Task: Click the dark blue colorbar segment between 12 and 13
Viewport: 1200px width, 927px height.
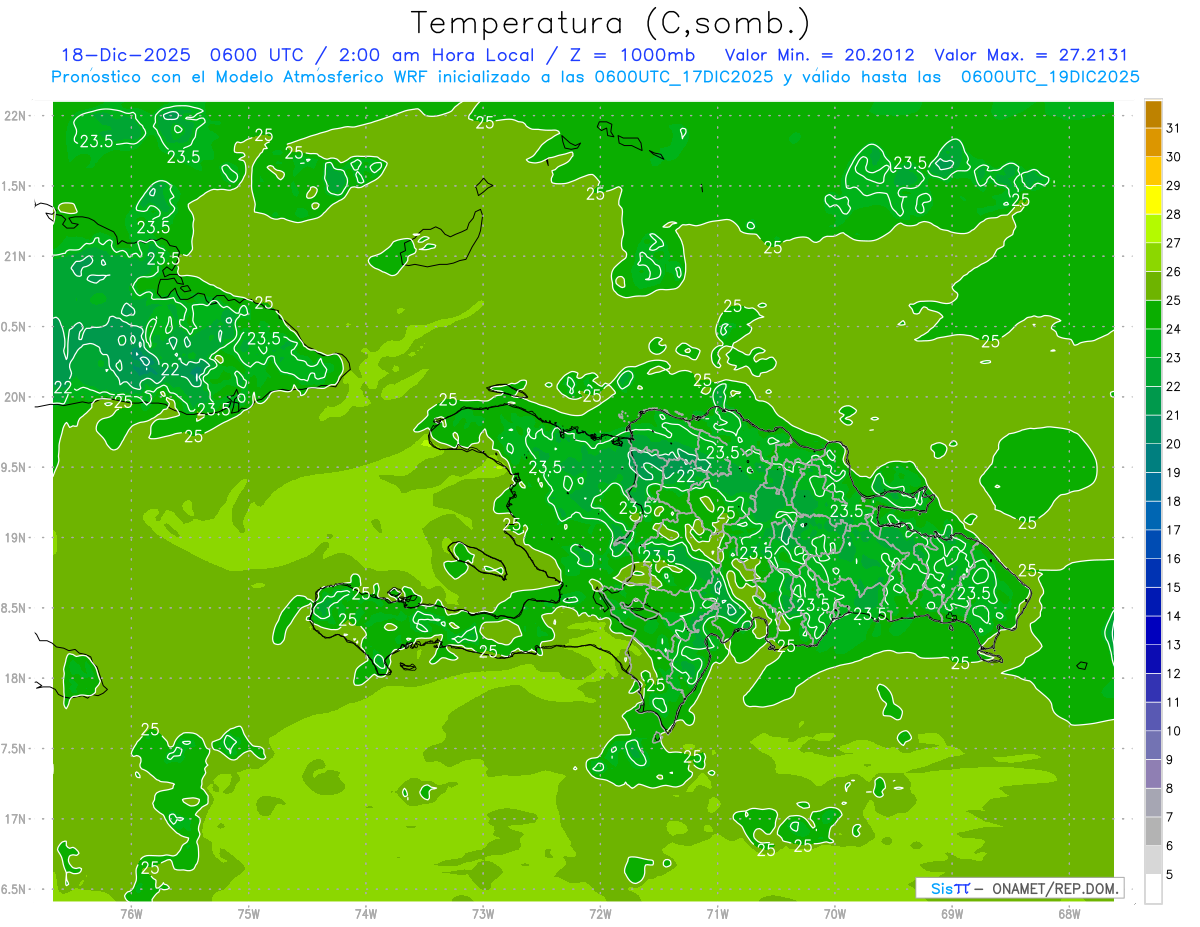Action: point(1153,660)
